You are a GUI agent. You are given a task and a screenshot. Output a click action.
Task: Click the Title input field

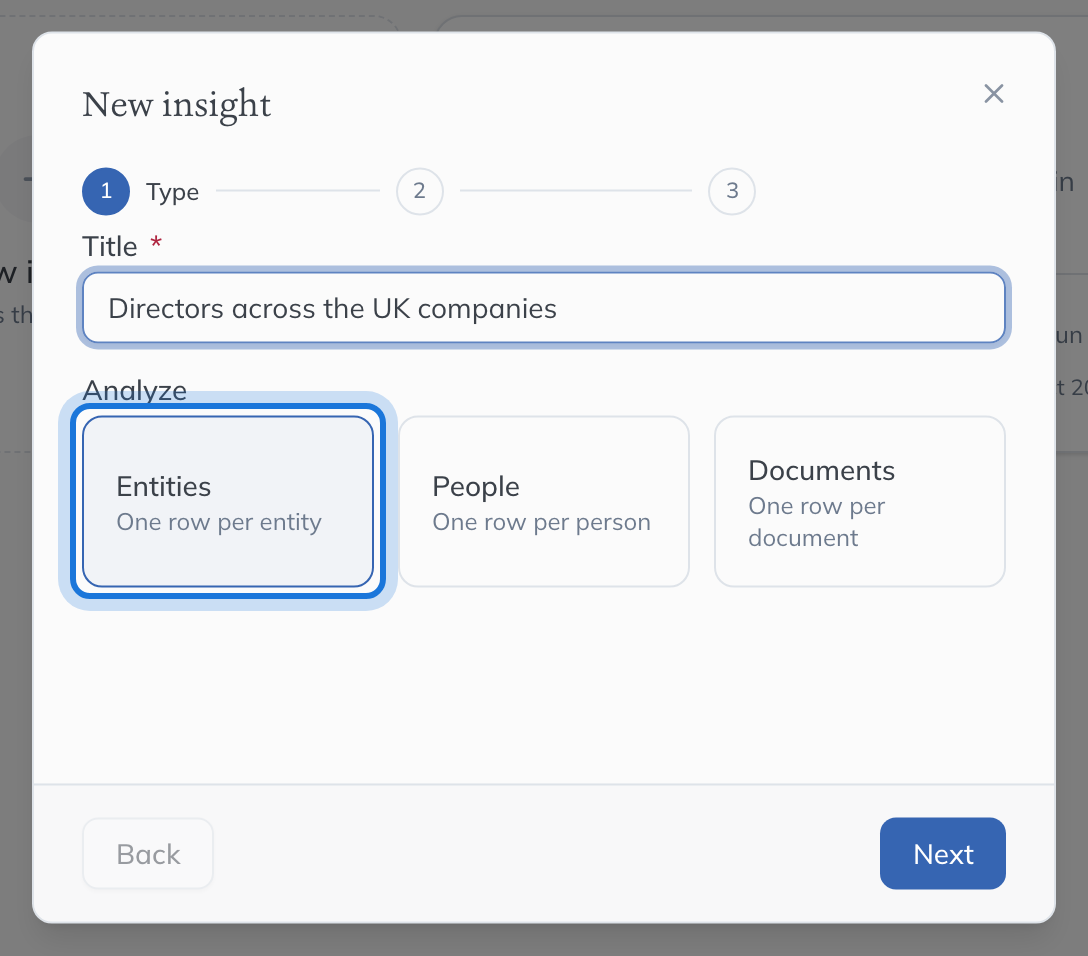click(x=543, y=307)
